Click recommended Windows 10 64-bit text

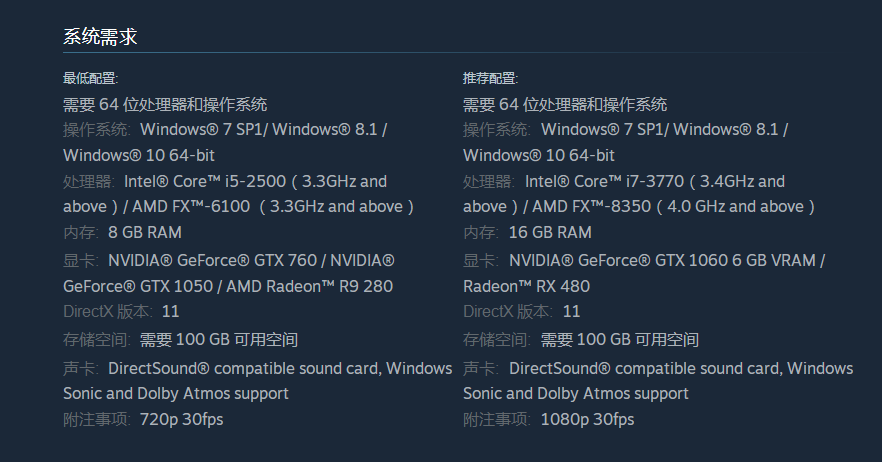(538, 155)
